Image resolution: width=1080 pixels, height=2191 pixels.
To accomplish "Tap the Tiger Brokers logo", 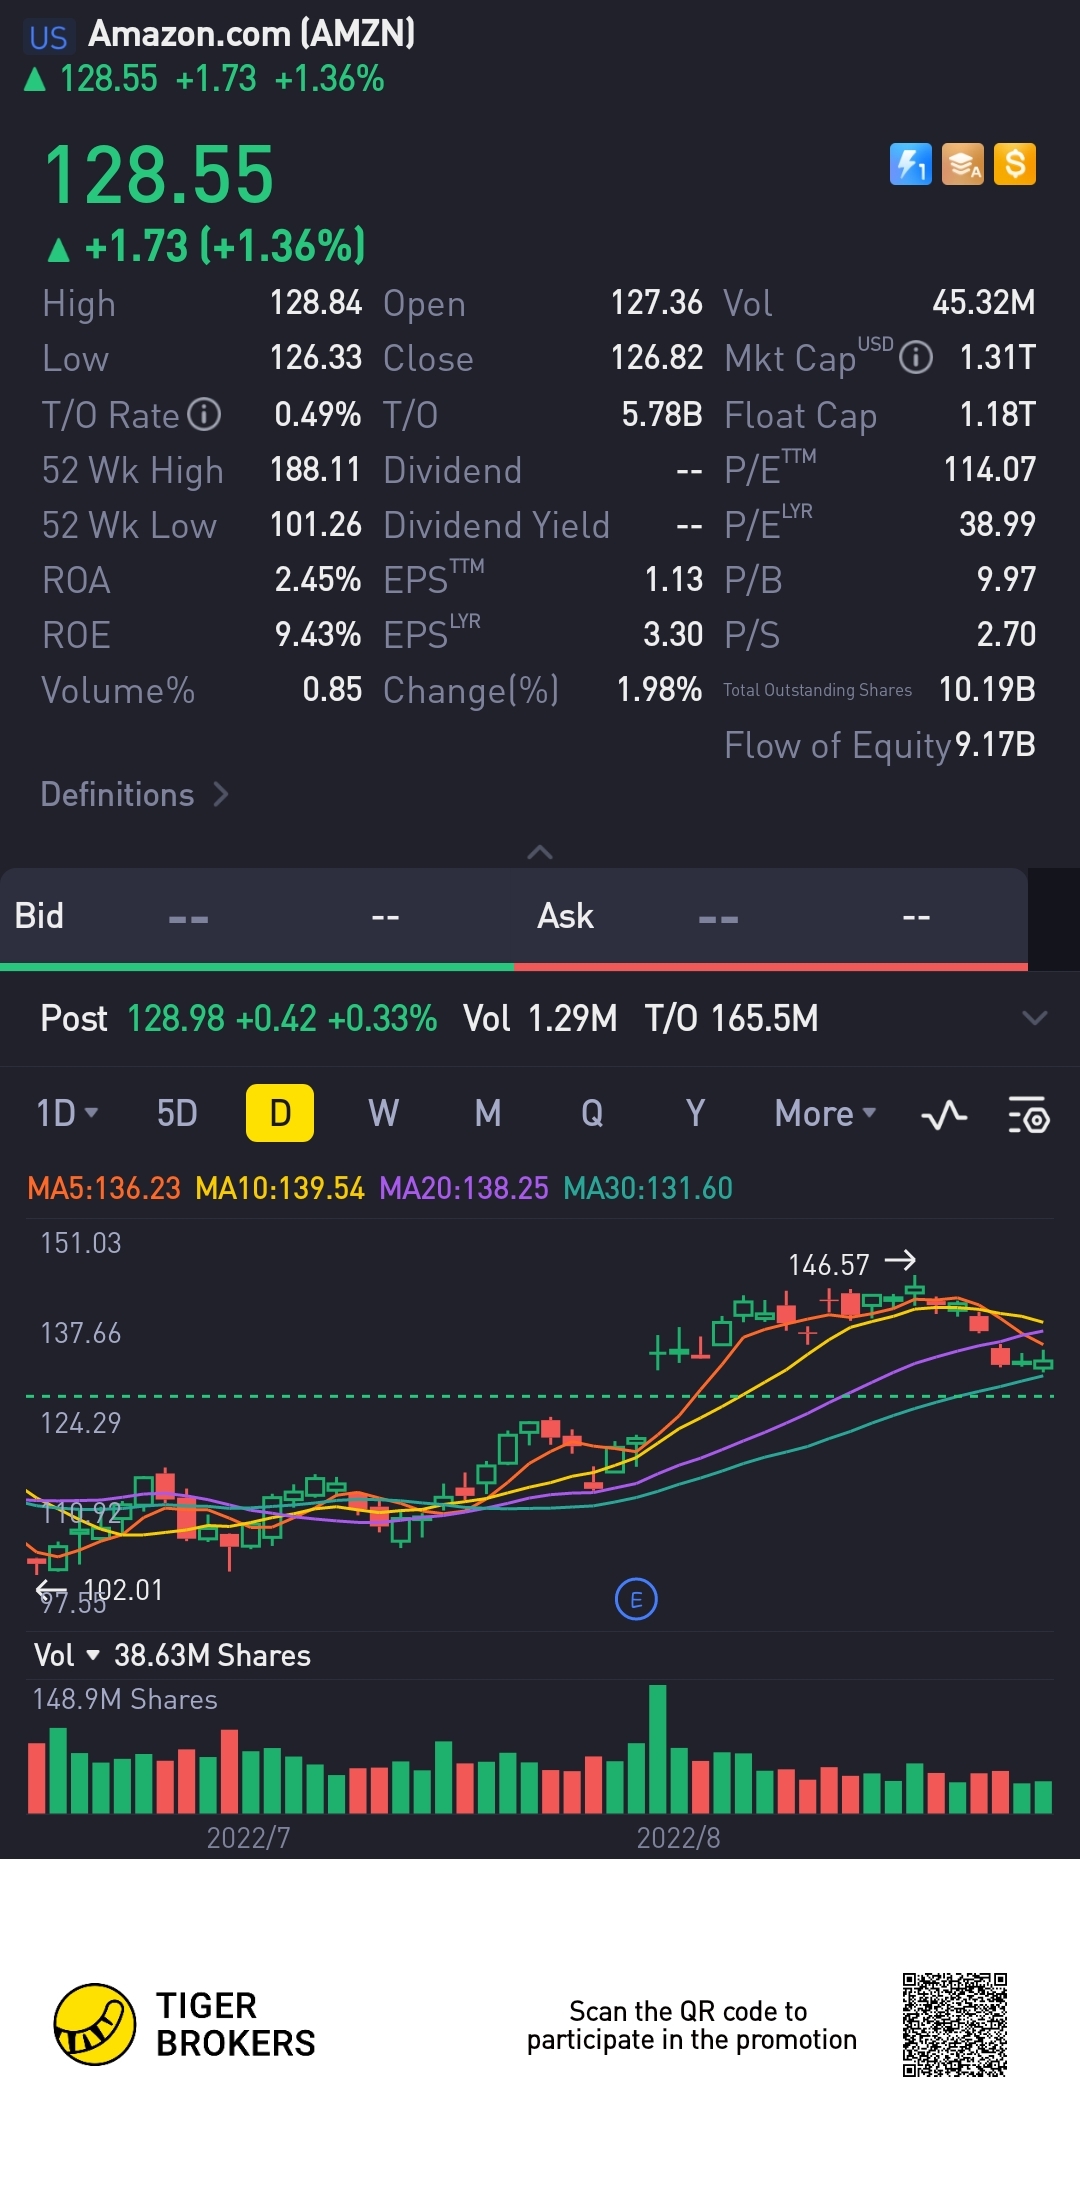I will [184, 2025].
